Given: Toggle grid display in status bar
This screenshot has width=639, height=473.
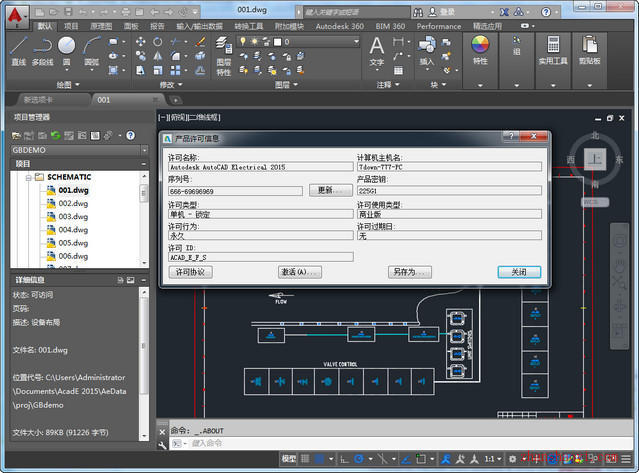Looking at the screenshot, I should pos(305,459).
